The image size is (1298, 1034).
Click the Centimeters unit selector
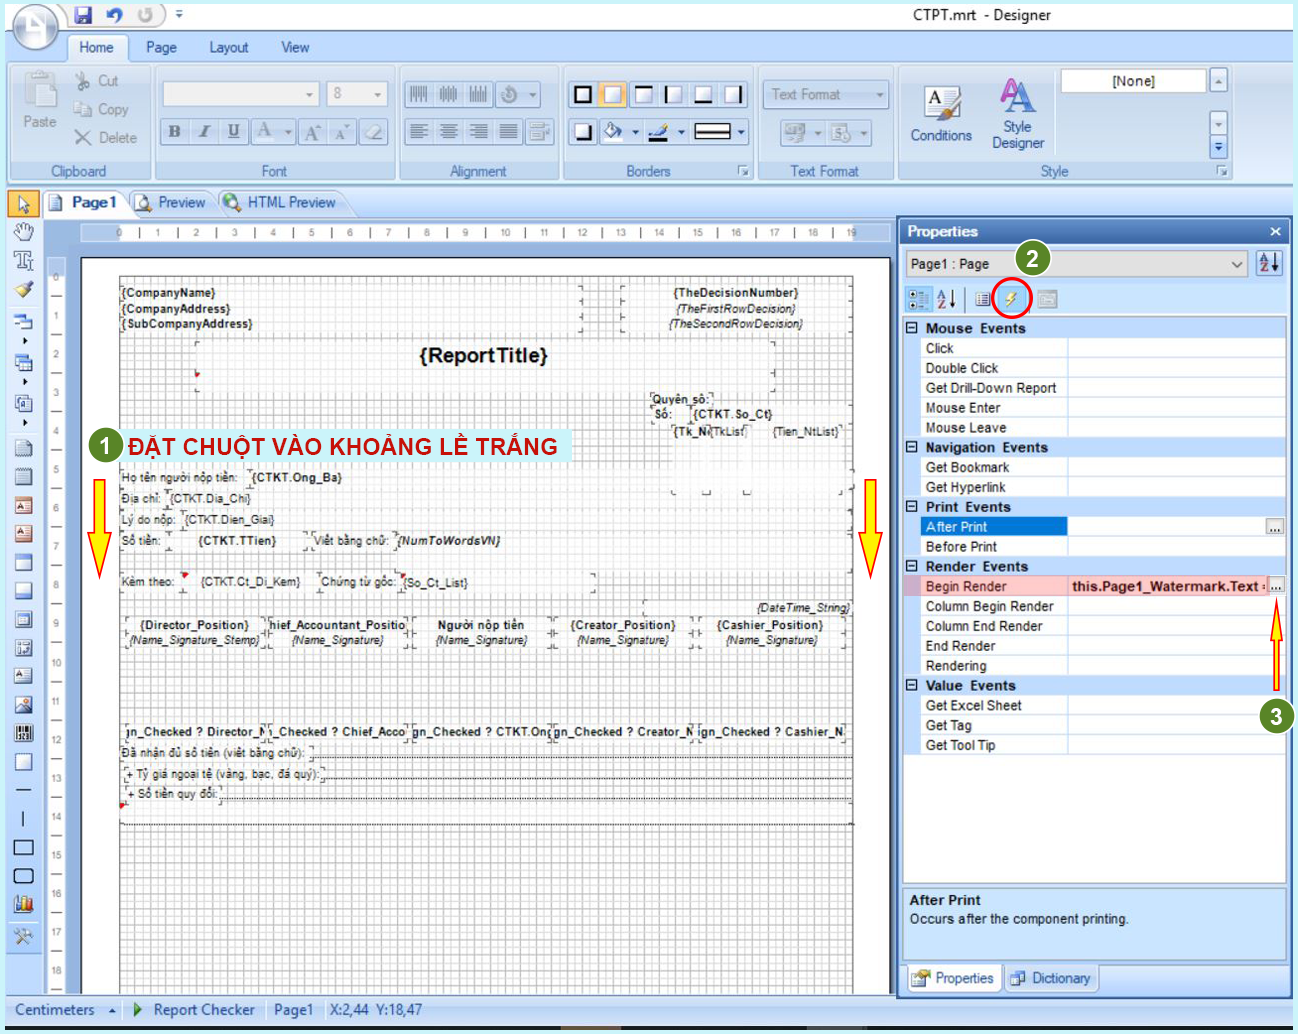click(x=64, y=1010)
